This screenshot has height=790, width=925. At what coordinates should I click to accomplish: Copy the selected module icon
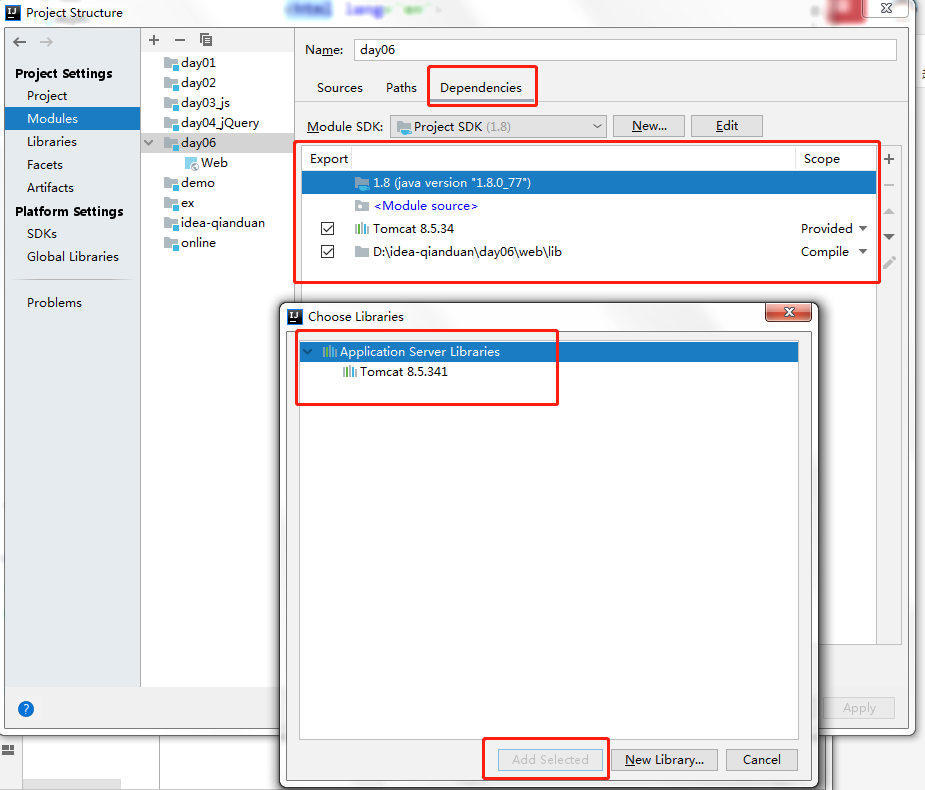click(x=206, y=40)
